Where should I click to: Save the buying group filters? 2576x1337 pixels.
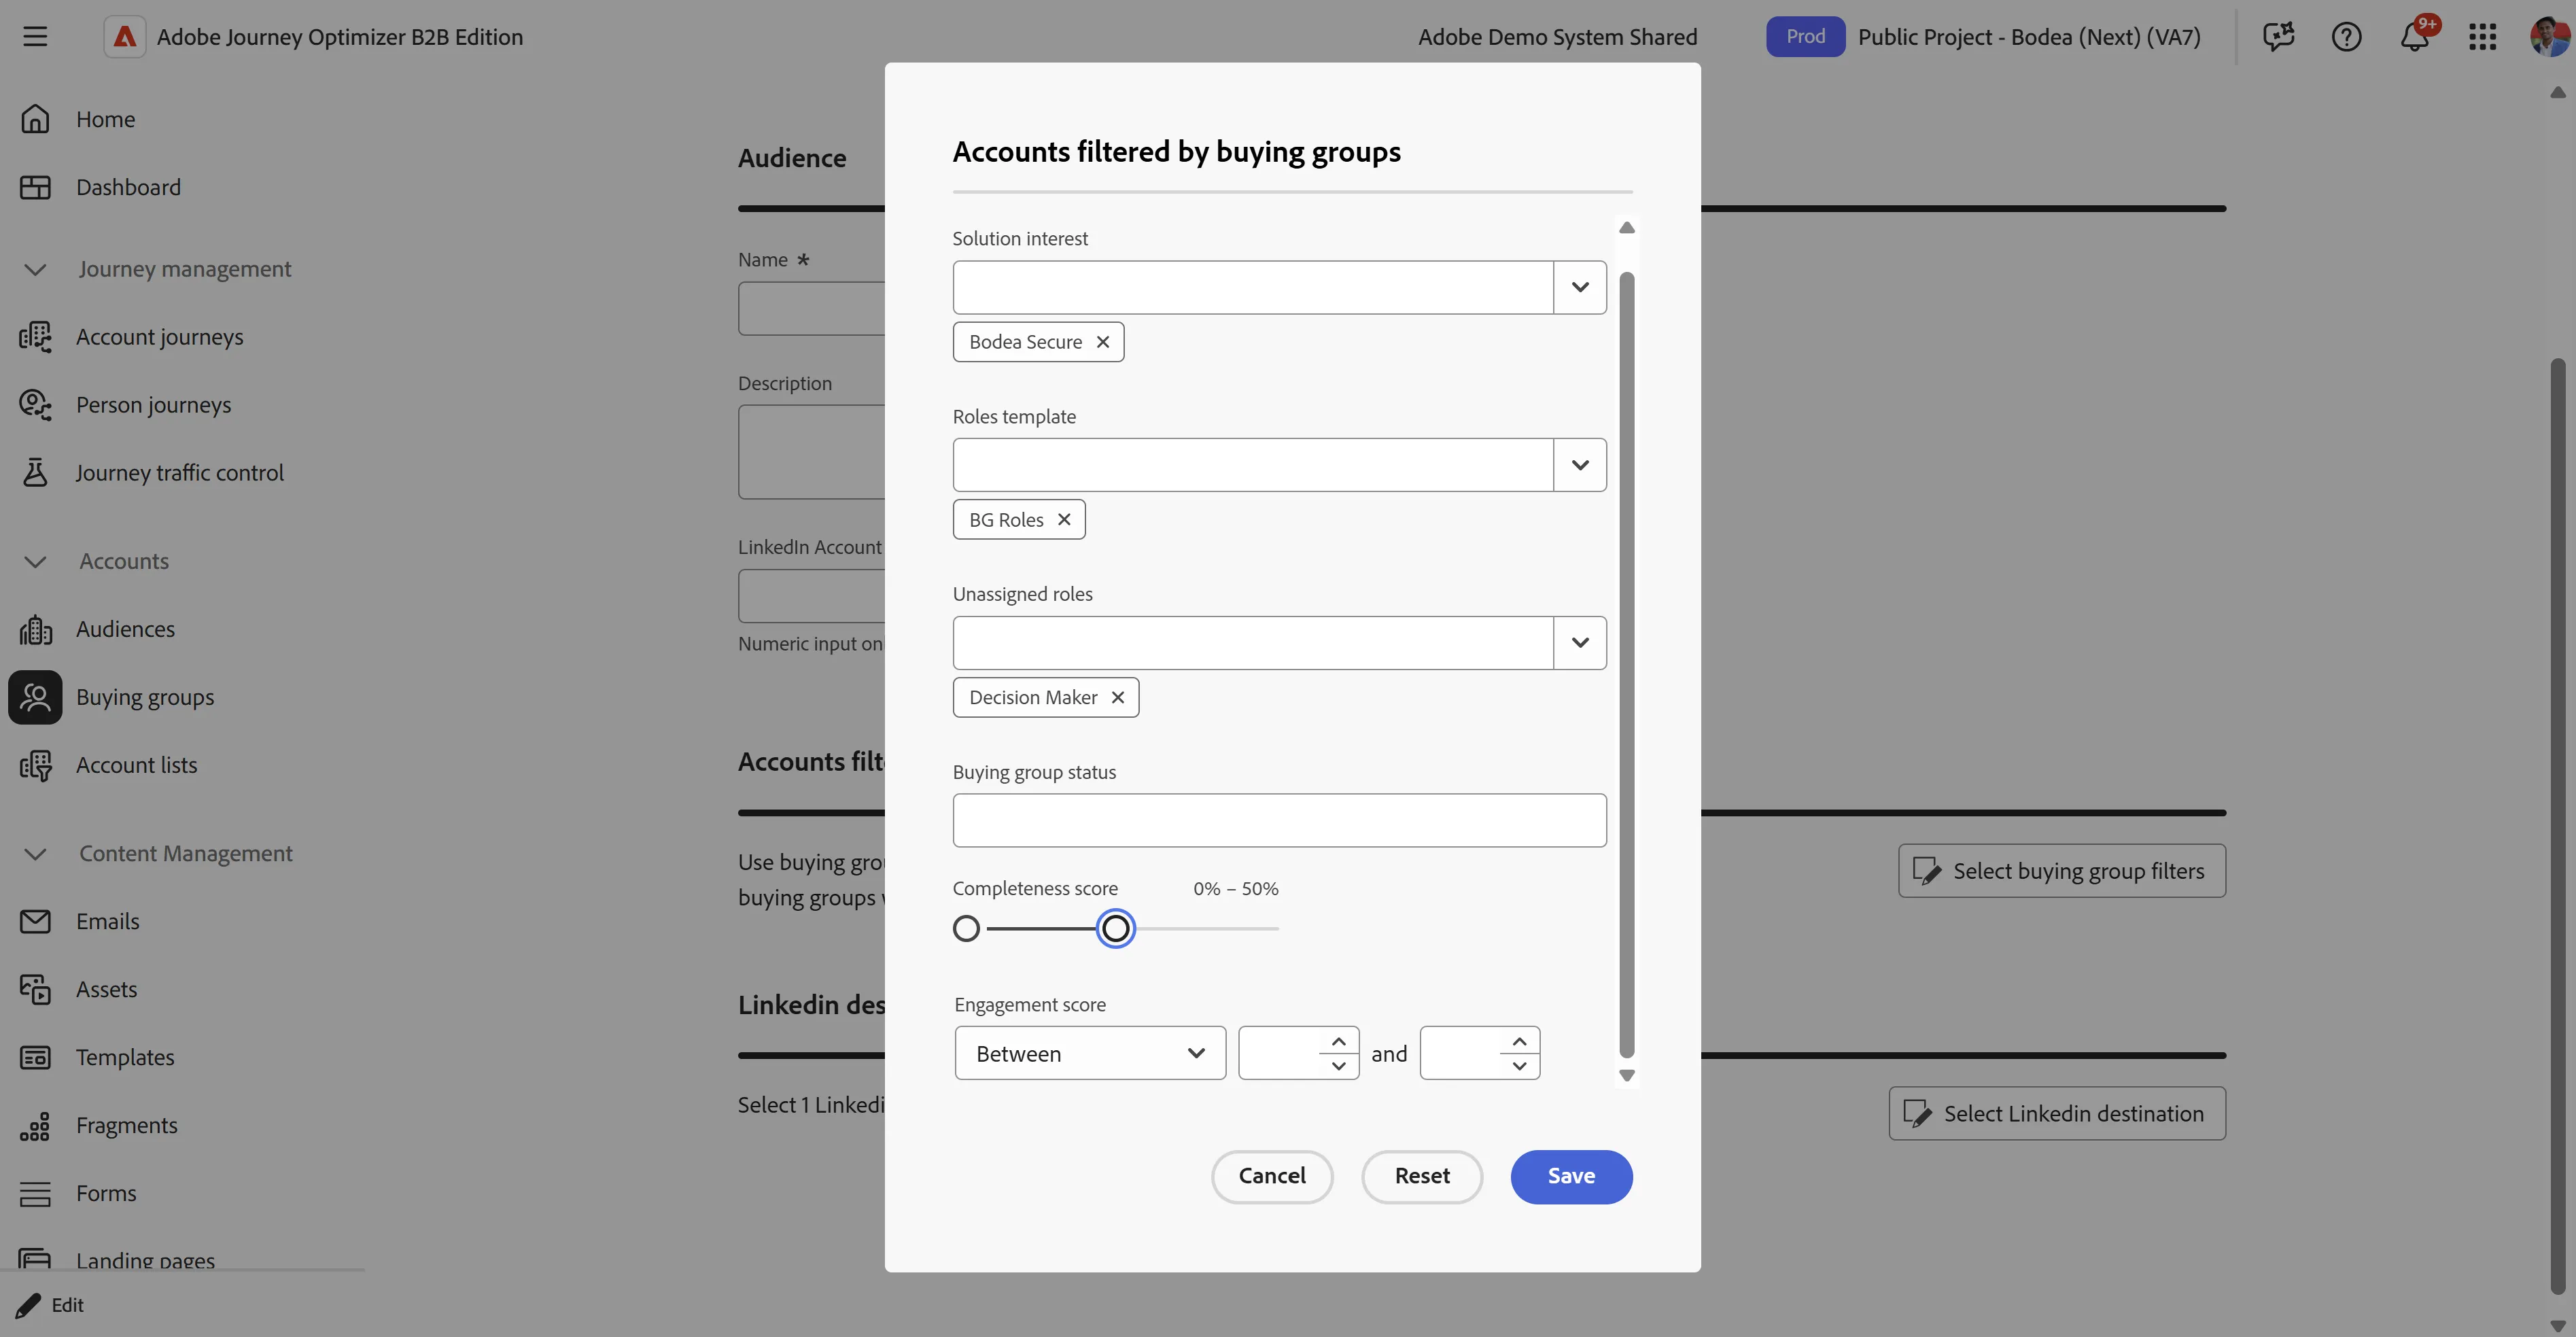point(1571,1176)
